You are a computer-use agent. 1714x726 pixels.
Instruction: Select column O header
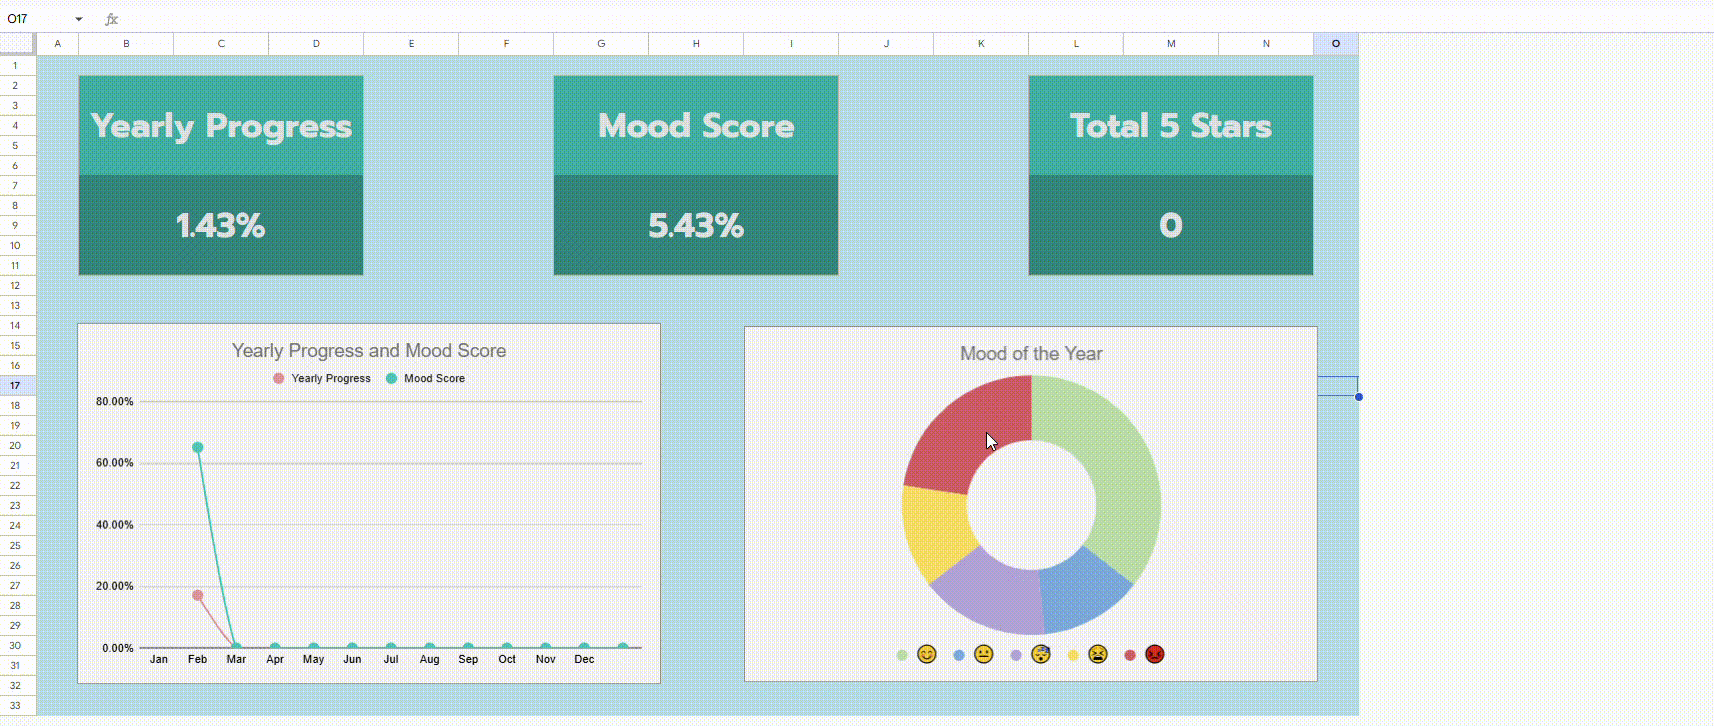[x=1335, y=44]
